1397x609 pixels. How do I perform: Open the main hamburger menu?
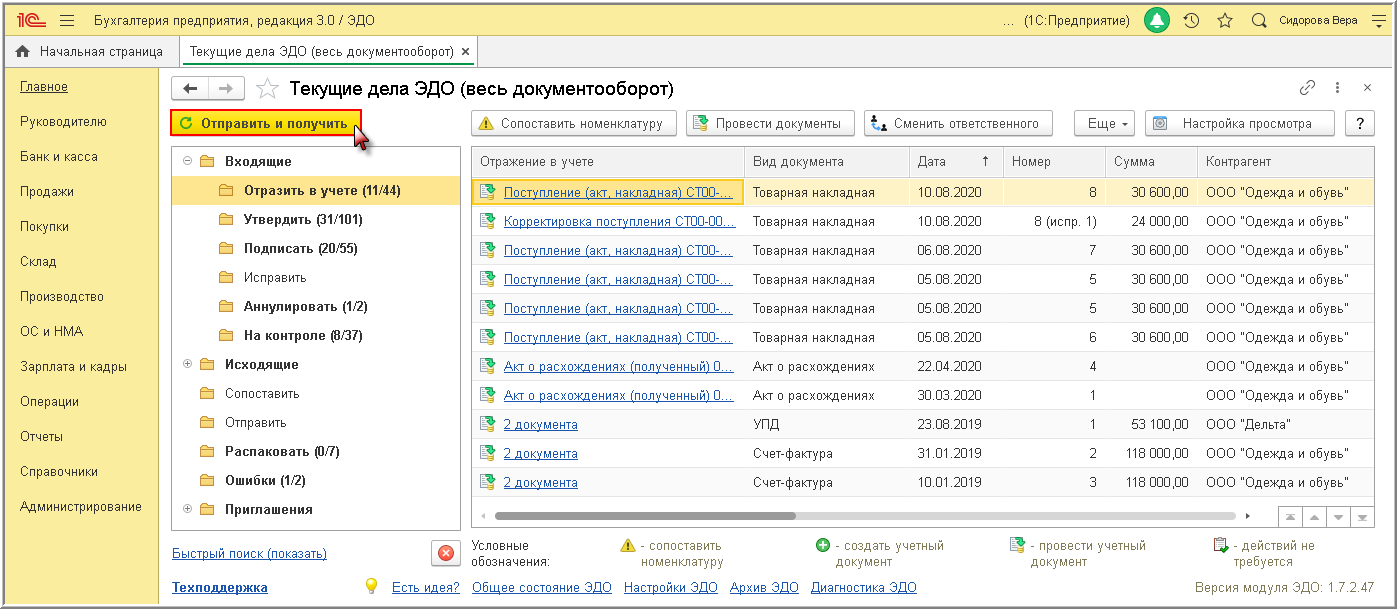(67, 20)
